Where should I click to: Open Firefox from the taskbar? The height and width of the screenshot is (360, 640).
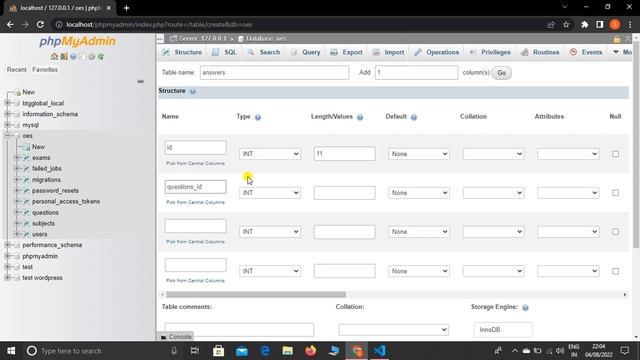[x=311, y=351]
